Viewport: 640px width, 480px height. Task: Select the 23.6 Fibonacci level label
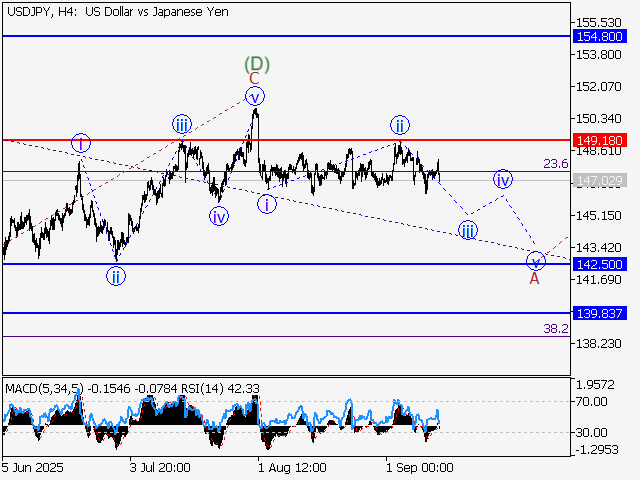(555, 163)
